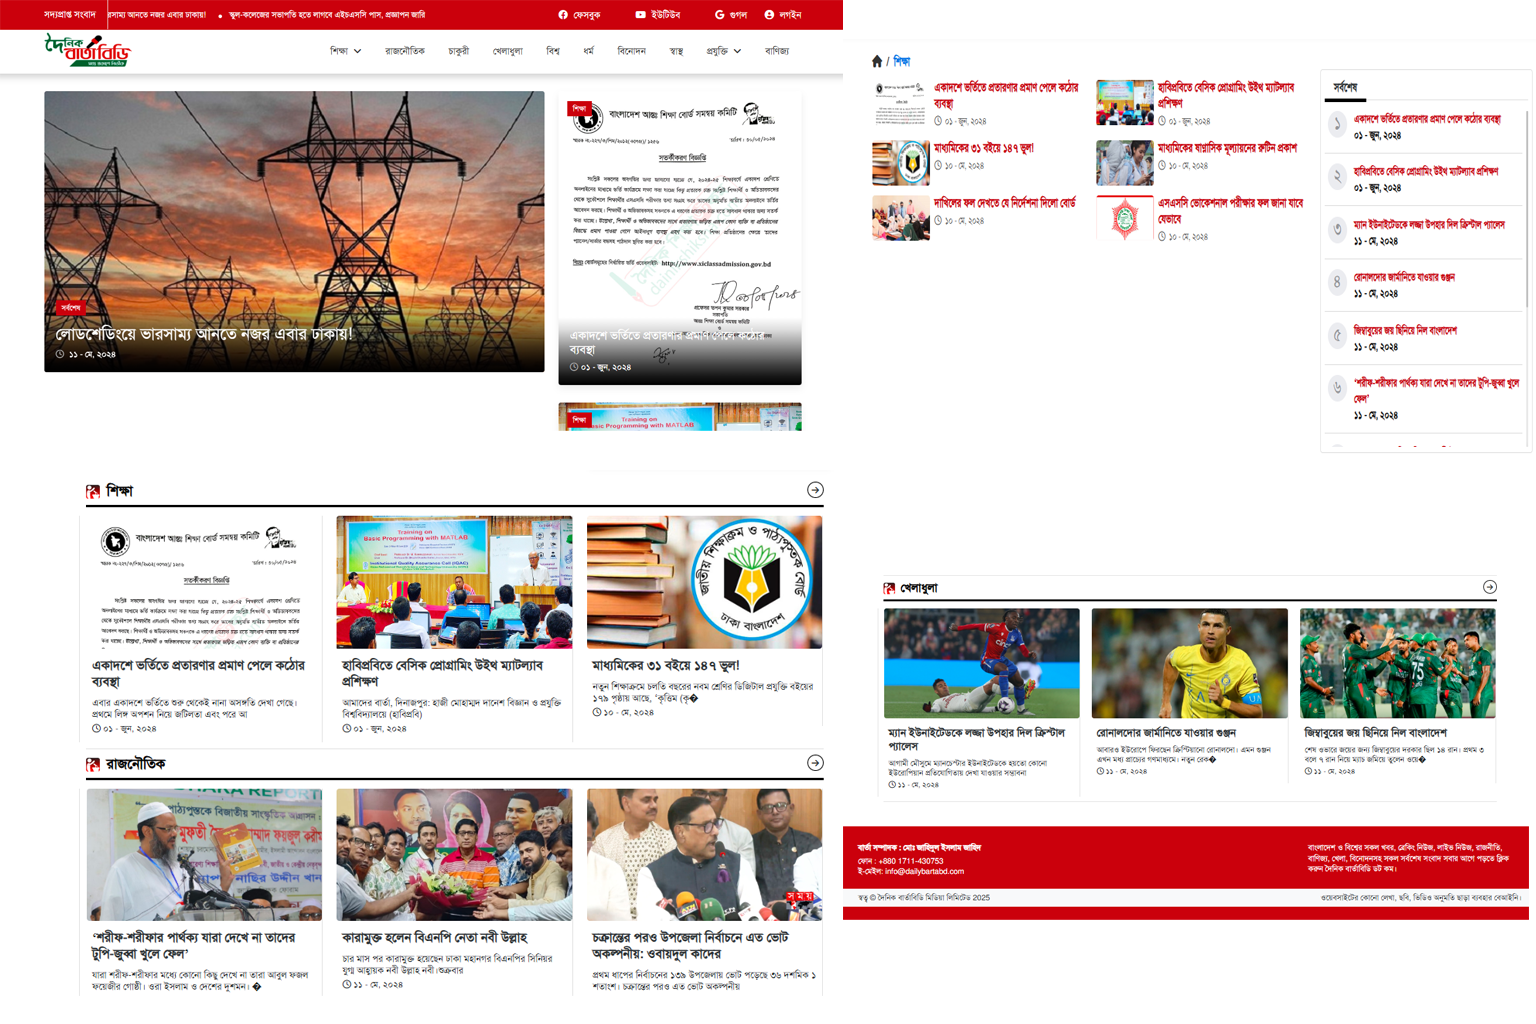Open the খেলাধুলা menu item in navbar
This screenshot has width=1536, height=1024.
pyautogui.click(x=507, y=51)
